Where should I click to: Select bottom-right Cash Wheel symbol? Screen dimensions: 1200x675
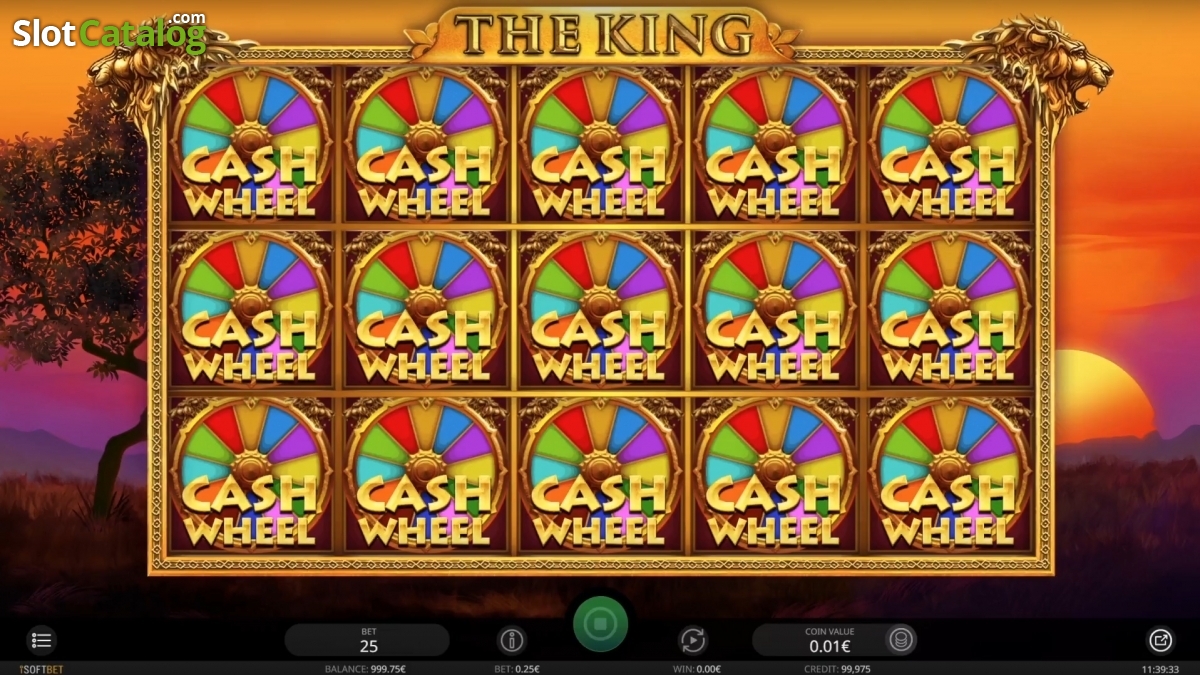pos(948,474)
